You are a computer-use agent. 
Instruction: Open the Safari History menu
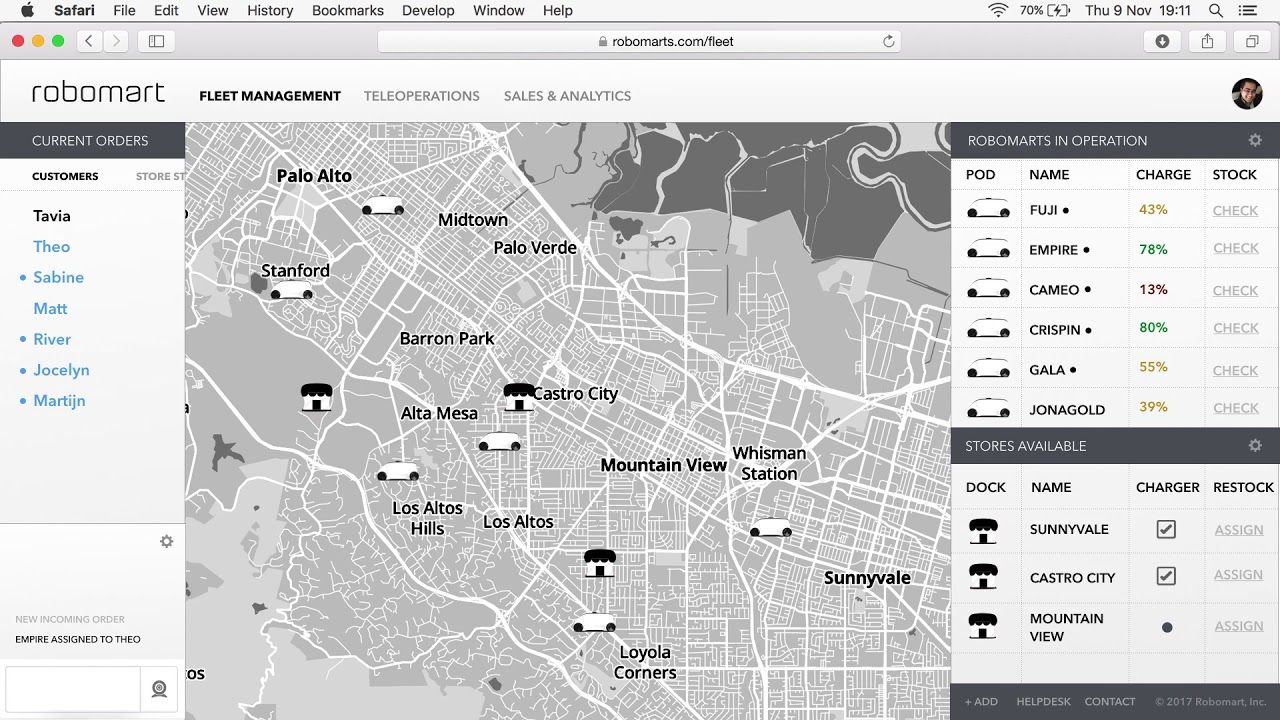(270, 10)
